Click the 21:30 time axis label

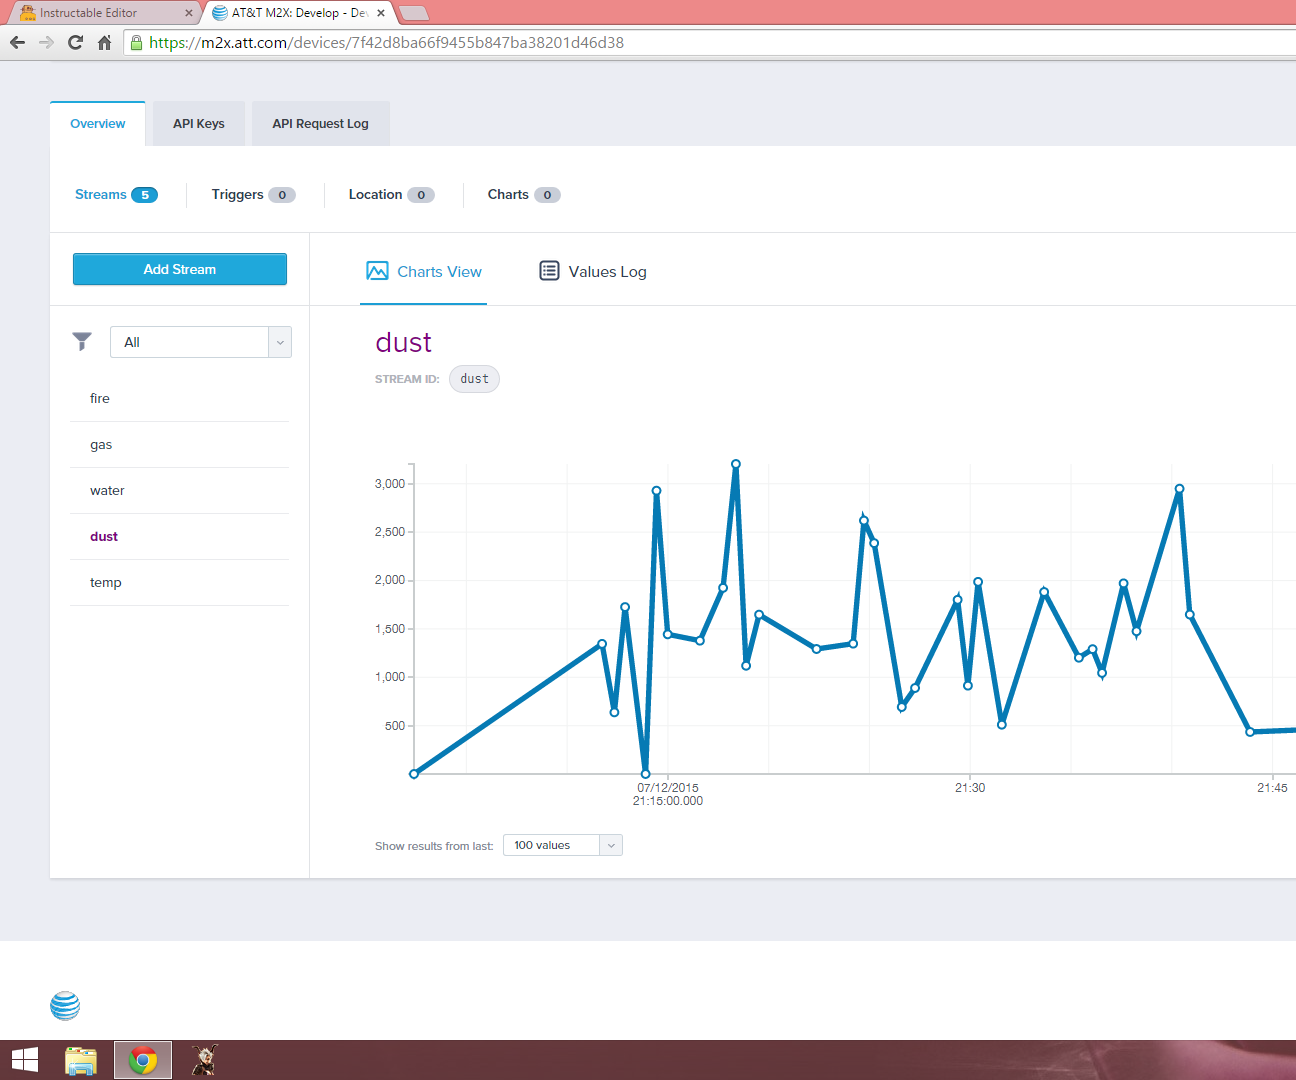point(970,788)
